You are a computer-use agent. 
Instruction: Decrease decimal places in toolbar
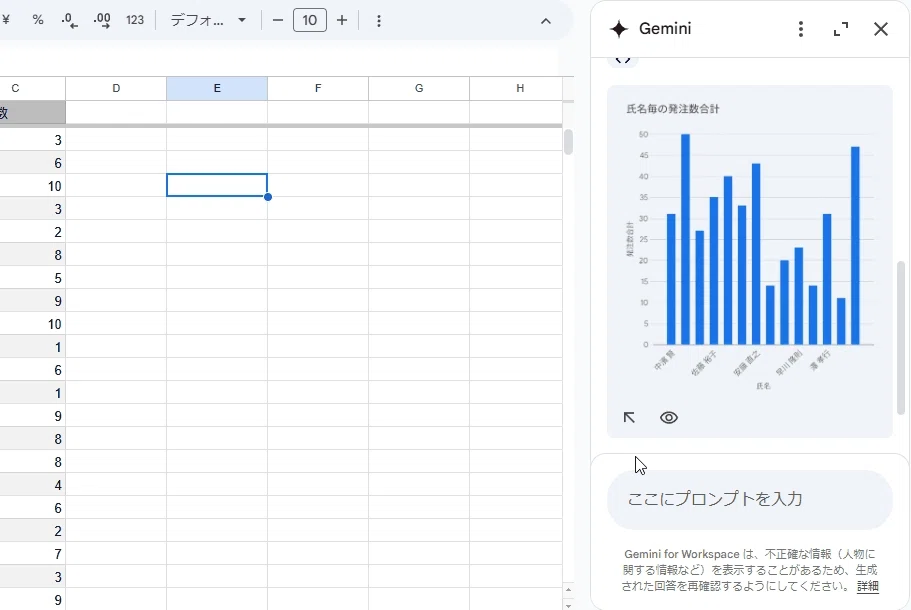pos(69,20)
